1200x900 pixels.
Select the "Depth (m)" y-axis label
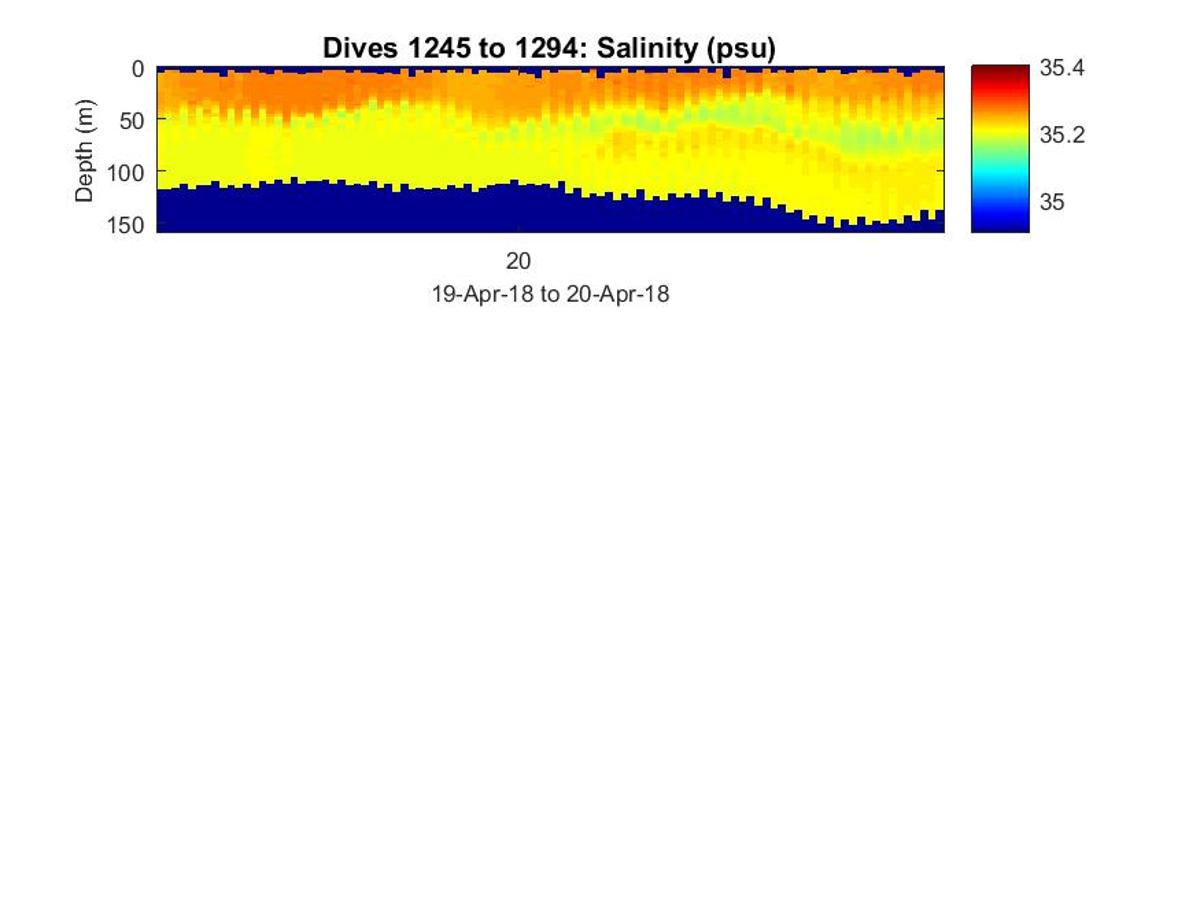pos(85,151)
